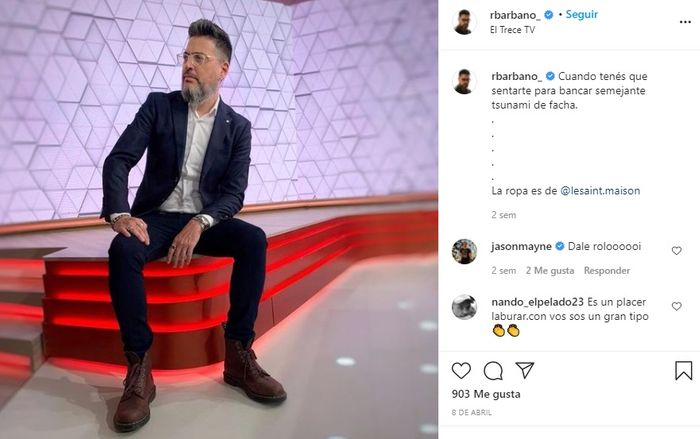Open comments with the speech bubble icon
700x439 pixels.
(493, 371)
